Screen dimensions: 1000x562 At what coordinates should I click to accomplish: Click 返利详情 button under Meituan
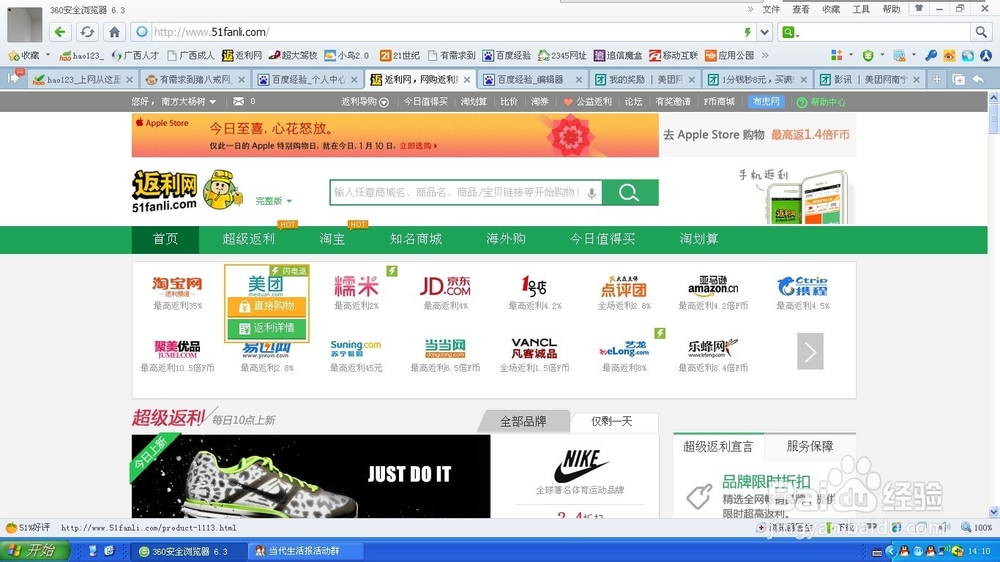coord(267,328)
